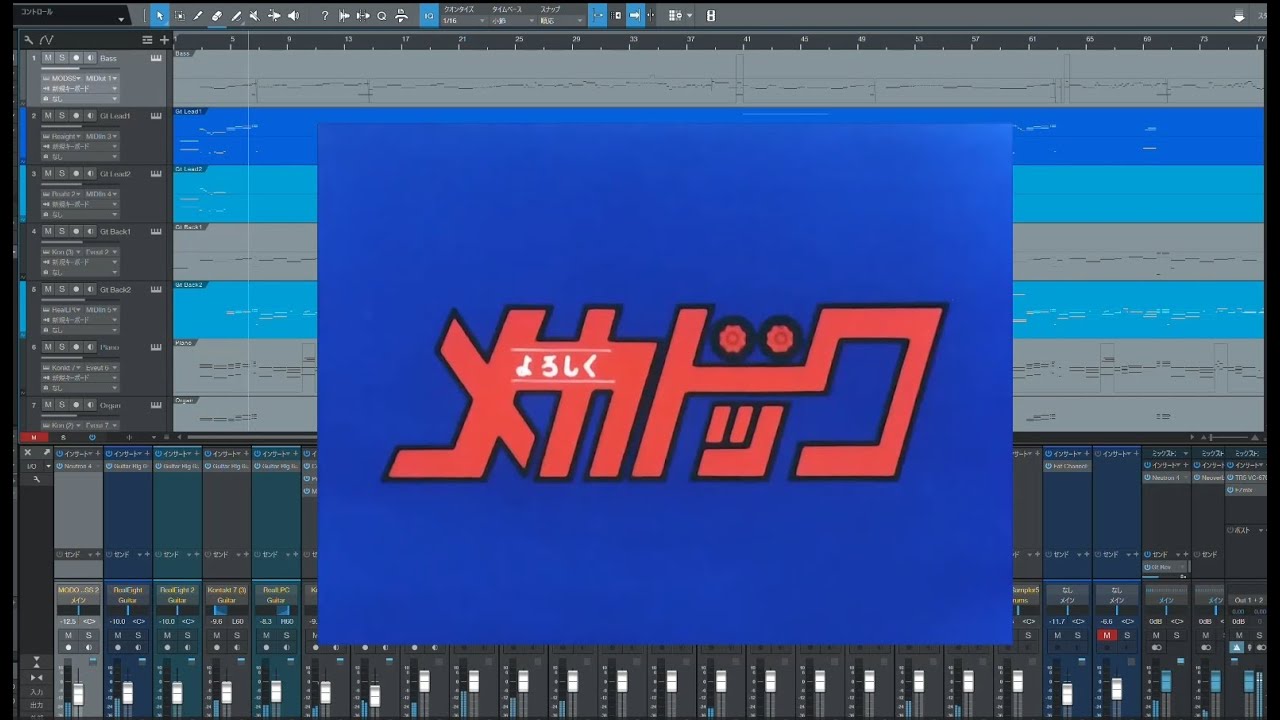Select the Eraser tool

(x=217, y=16)
